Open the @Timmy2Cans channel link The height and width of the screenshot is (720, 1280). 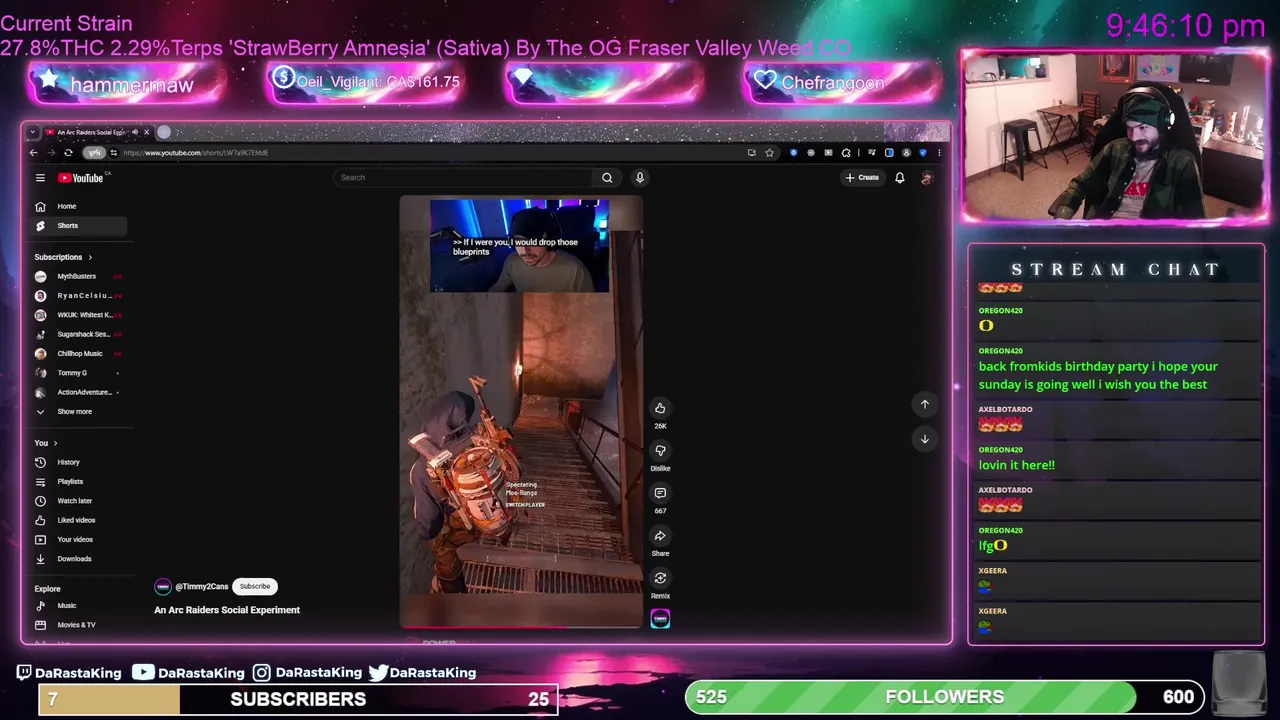tap(201, 587)
